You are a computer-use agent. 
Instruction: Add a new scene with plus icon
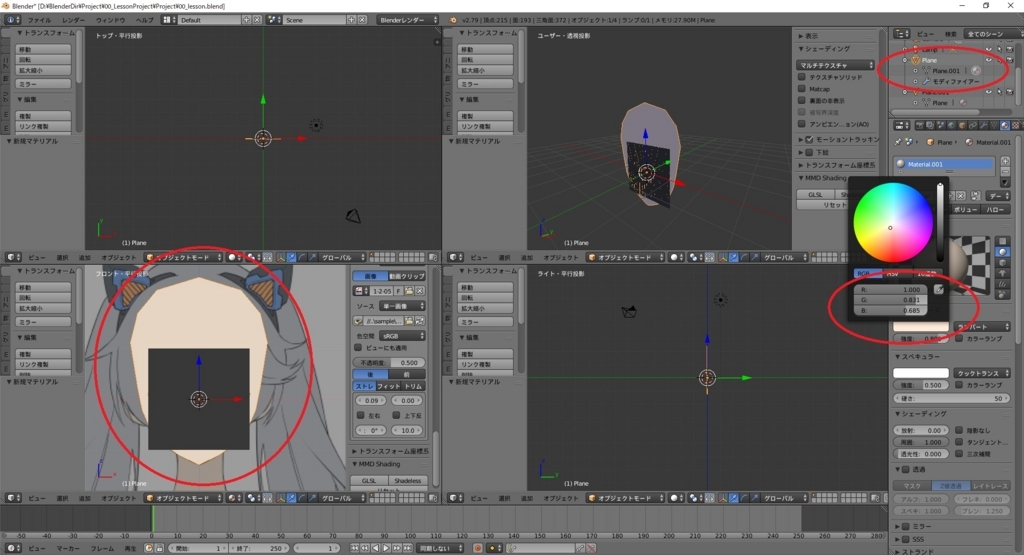[352, 20]
